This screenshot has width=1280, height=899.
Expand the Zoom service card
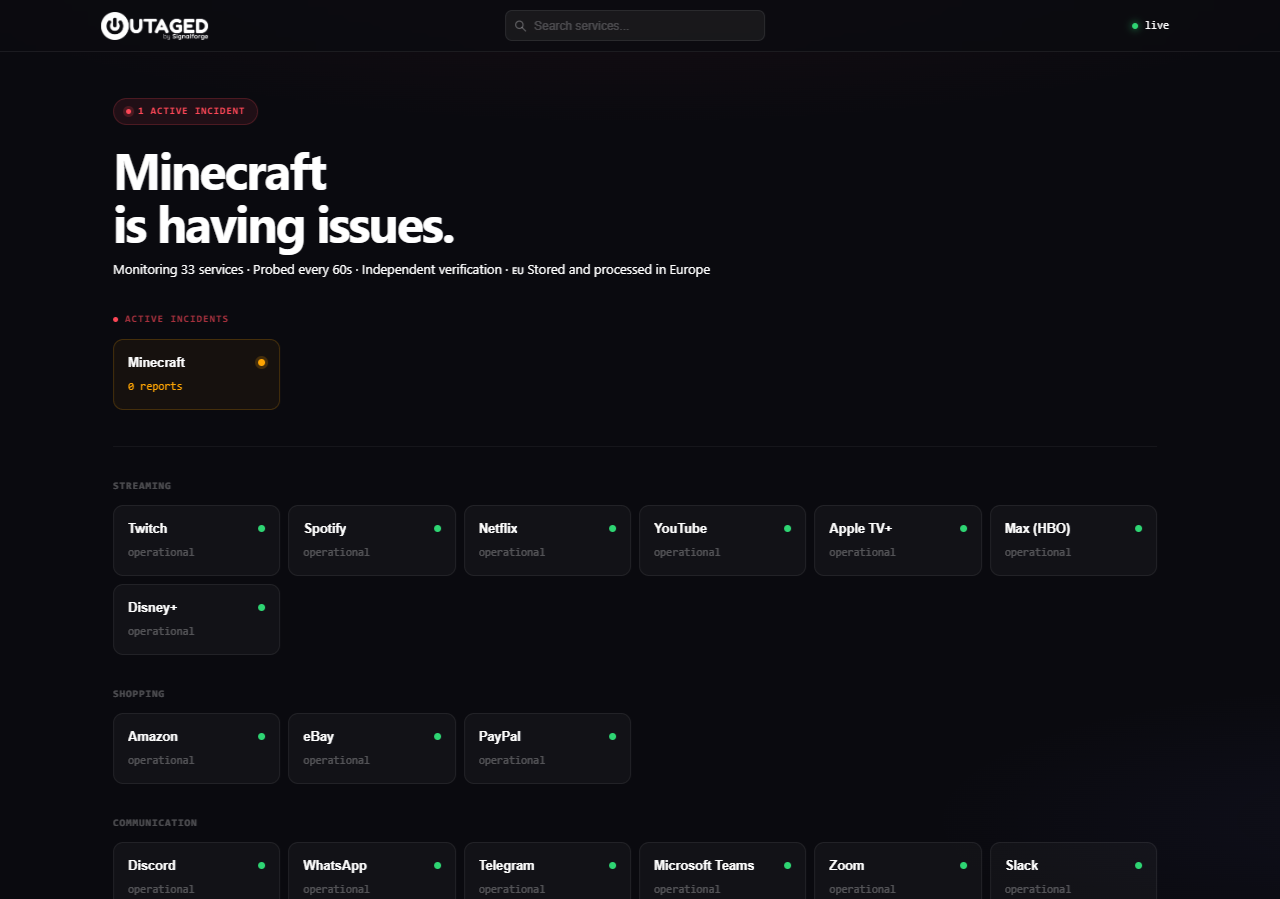click(x=897, y=870)
